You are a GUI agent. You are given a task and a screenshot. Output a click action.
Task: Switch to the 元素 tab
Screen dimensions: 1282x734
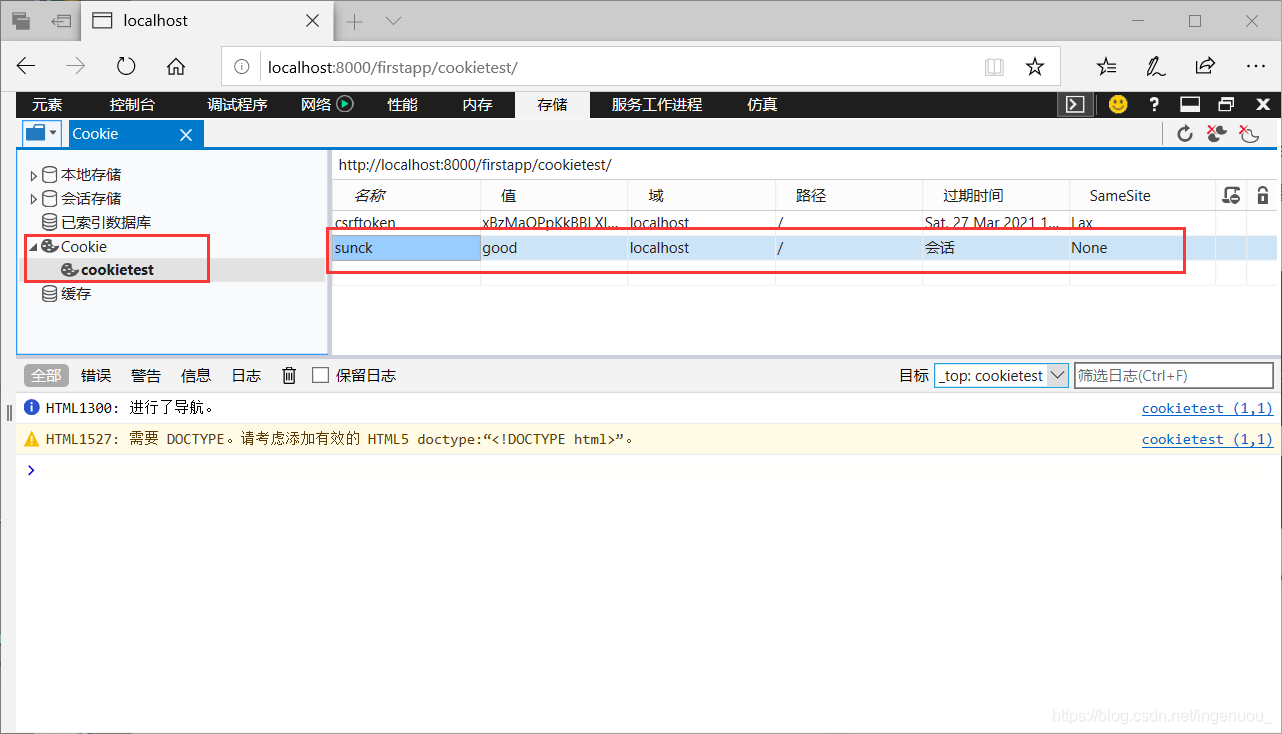[47, 104]
